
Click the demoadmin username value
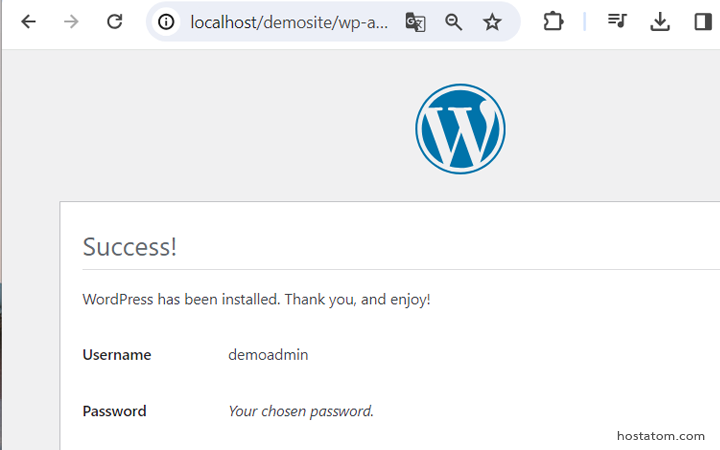click(268, 355)
